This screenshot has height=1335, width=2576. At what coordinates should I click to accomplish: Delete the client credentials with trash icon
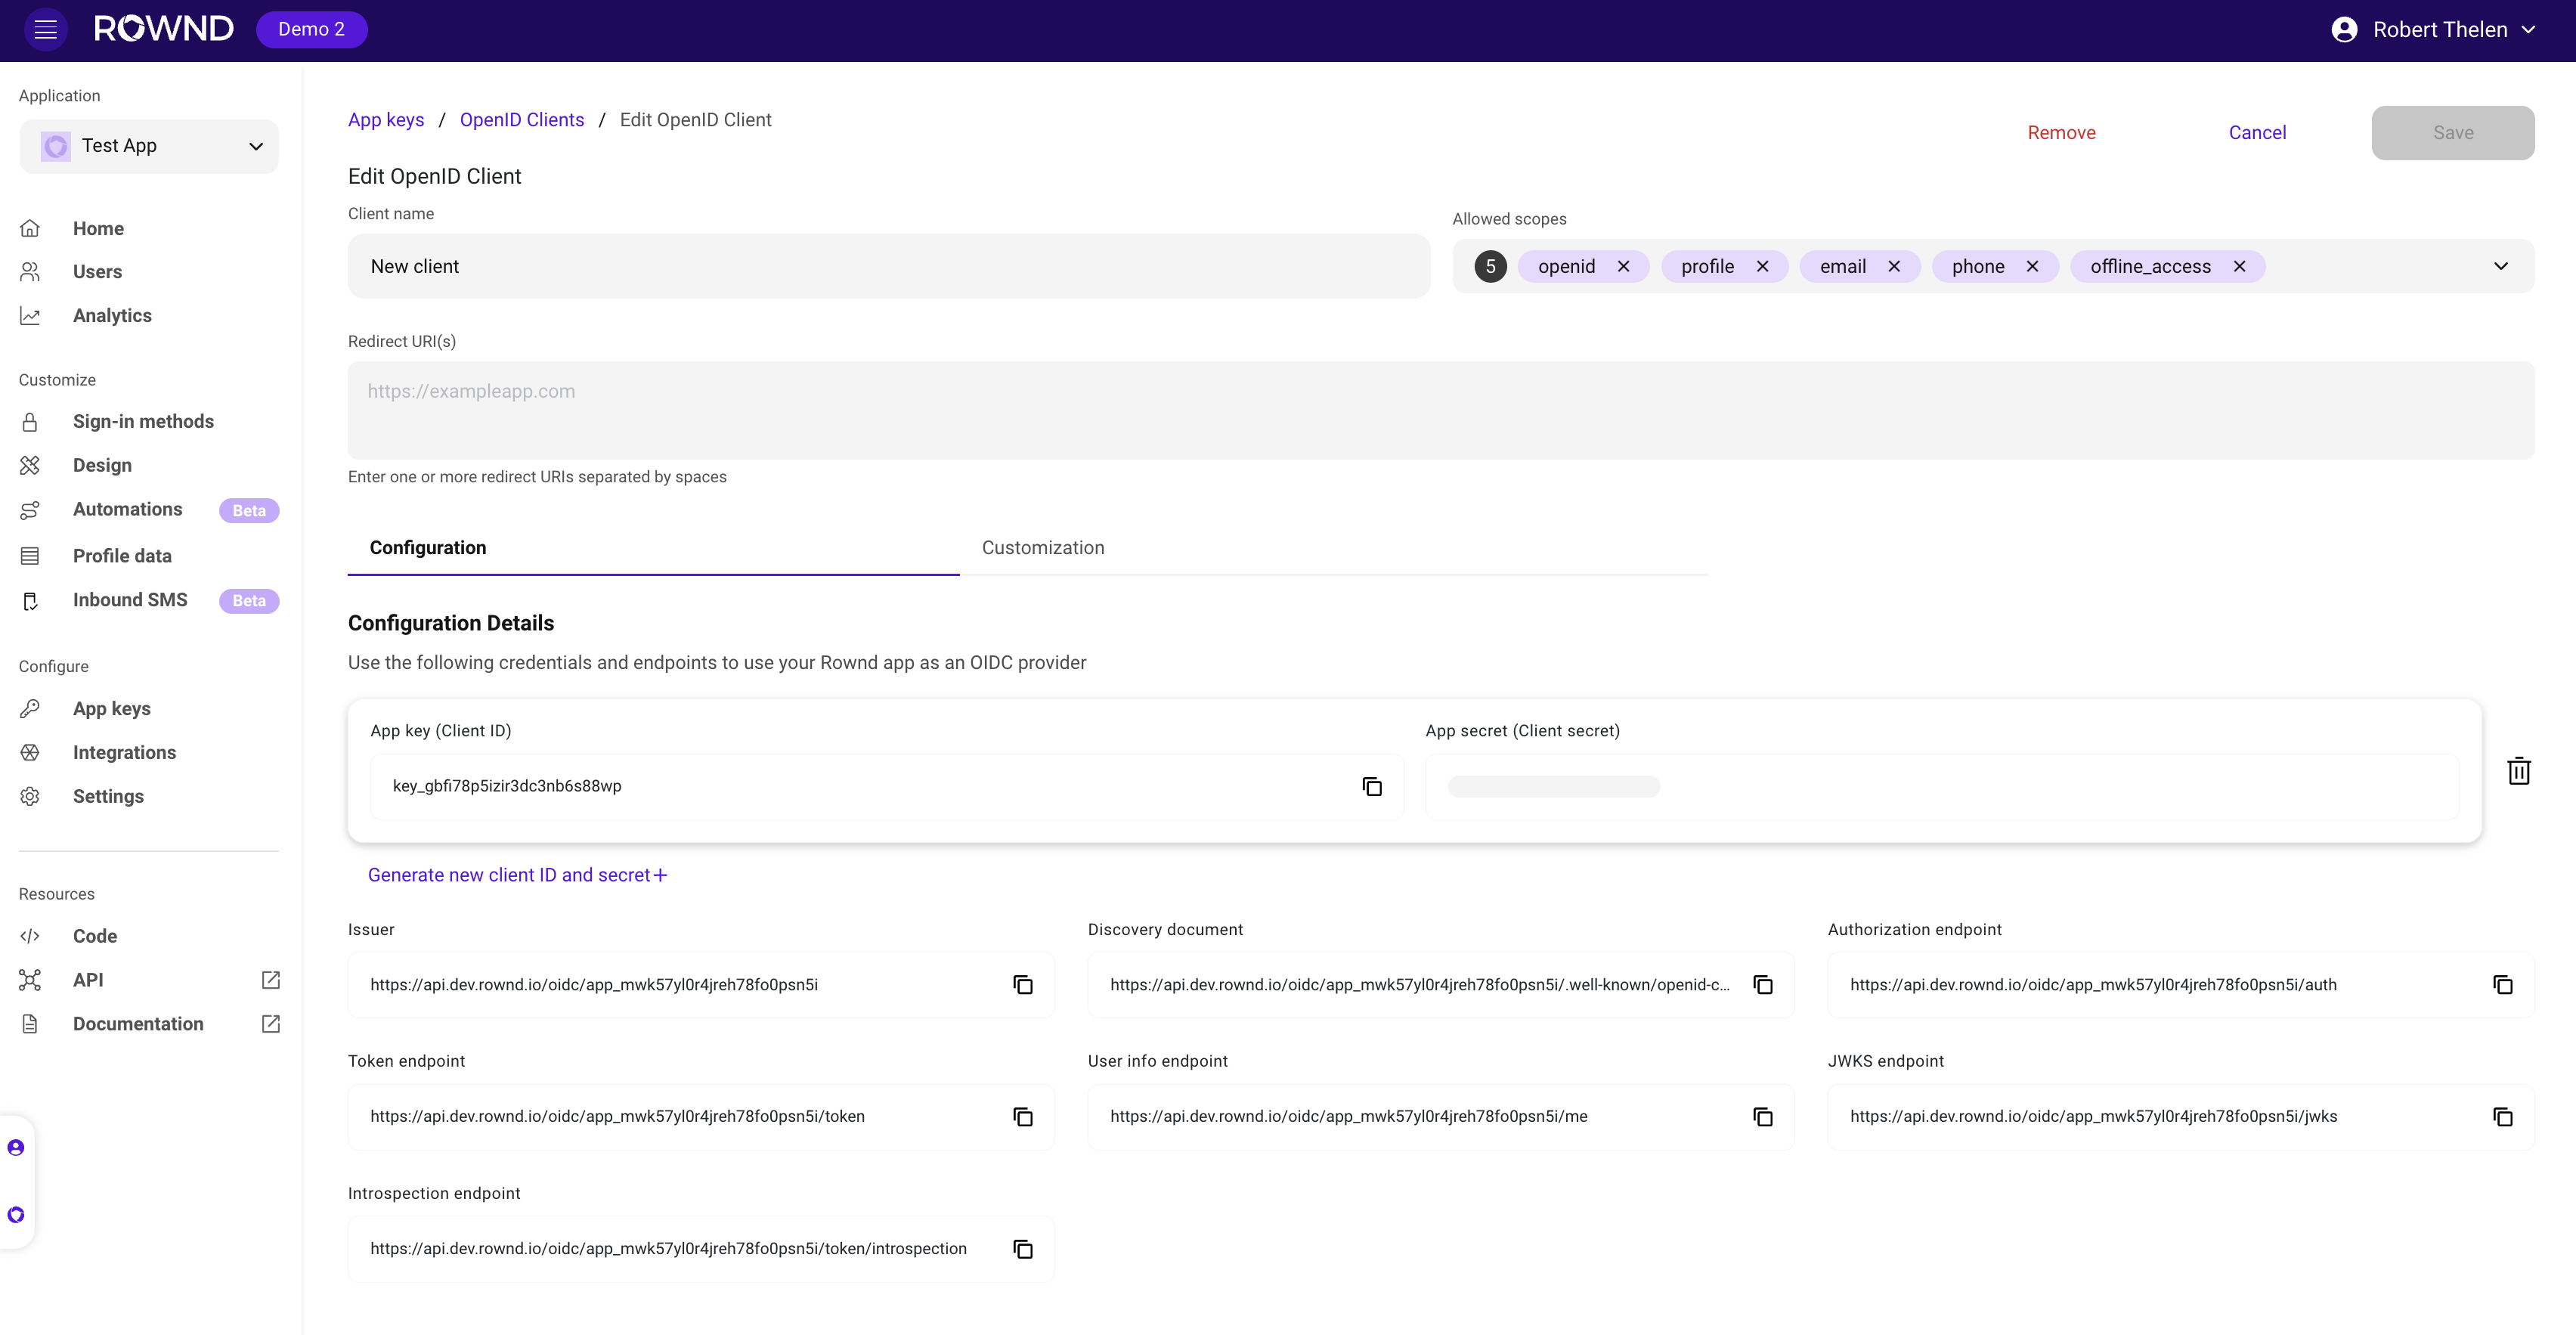2518,771
